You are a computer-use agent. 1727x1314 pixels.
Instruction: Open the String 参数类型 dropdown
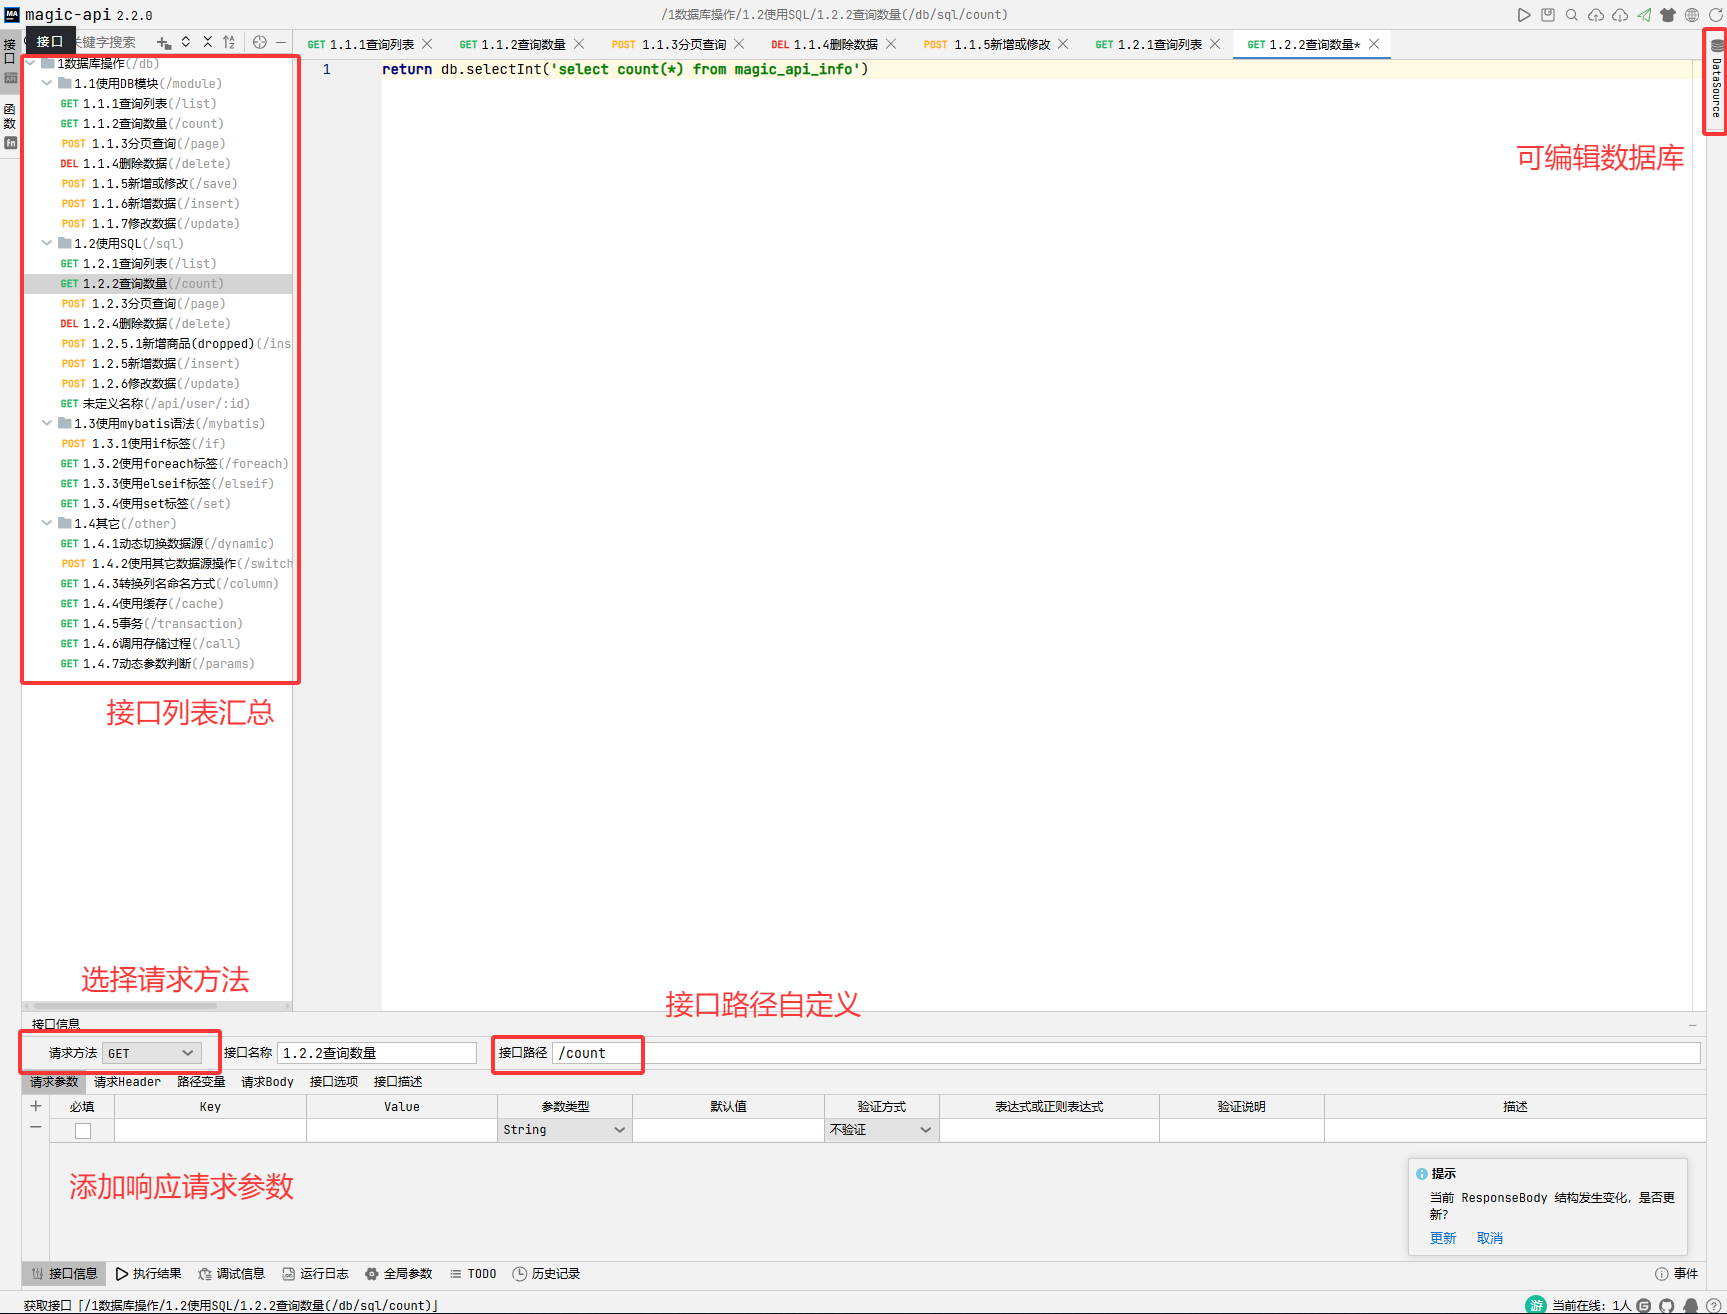[565, 1130]
